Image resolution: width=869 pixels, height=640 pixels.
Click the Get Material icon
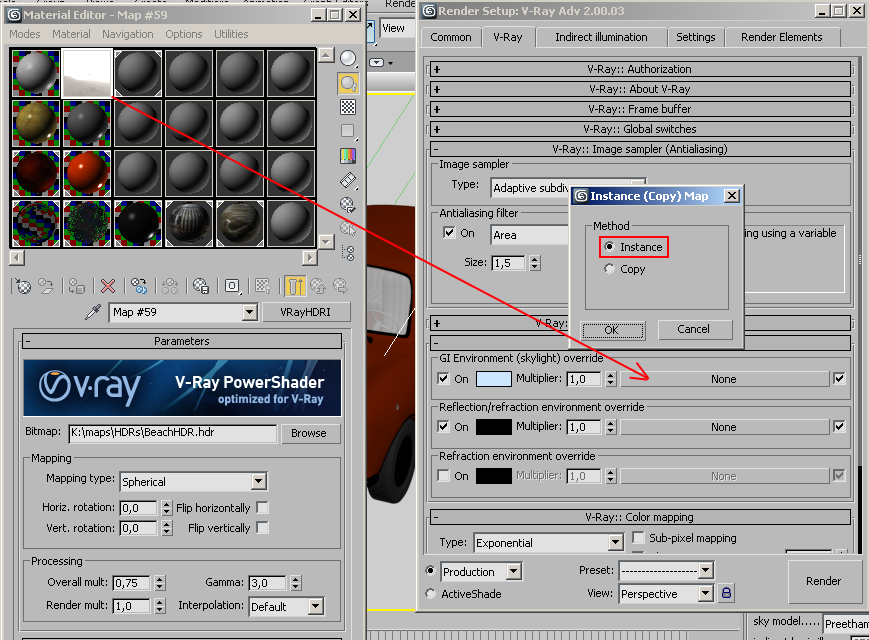23,286
